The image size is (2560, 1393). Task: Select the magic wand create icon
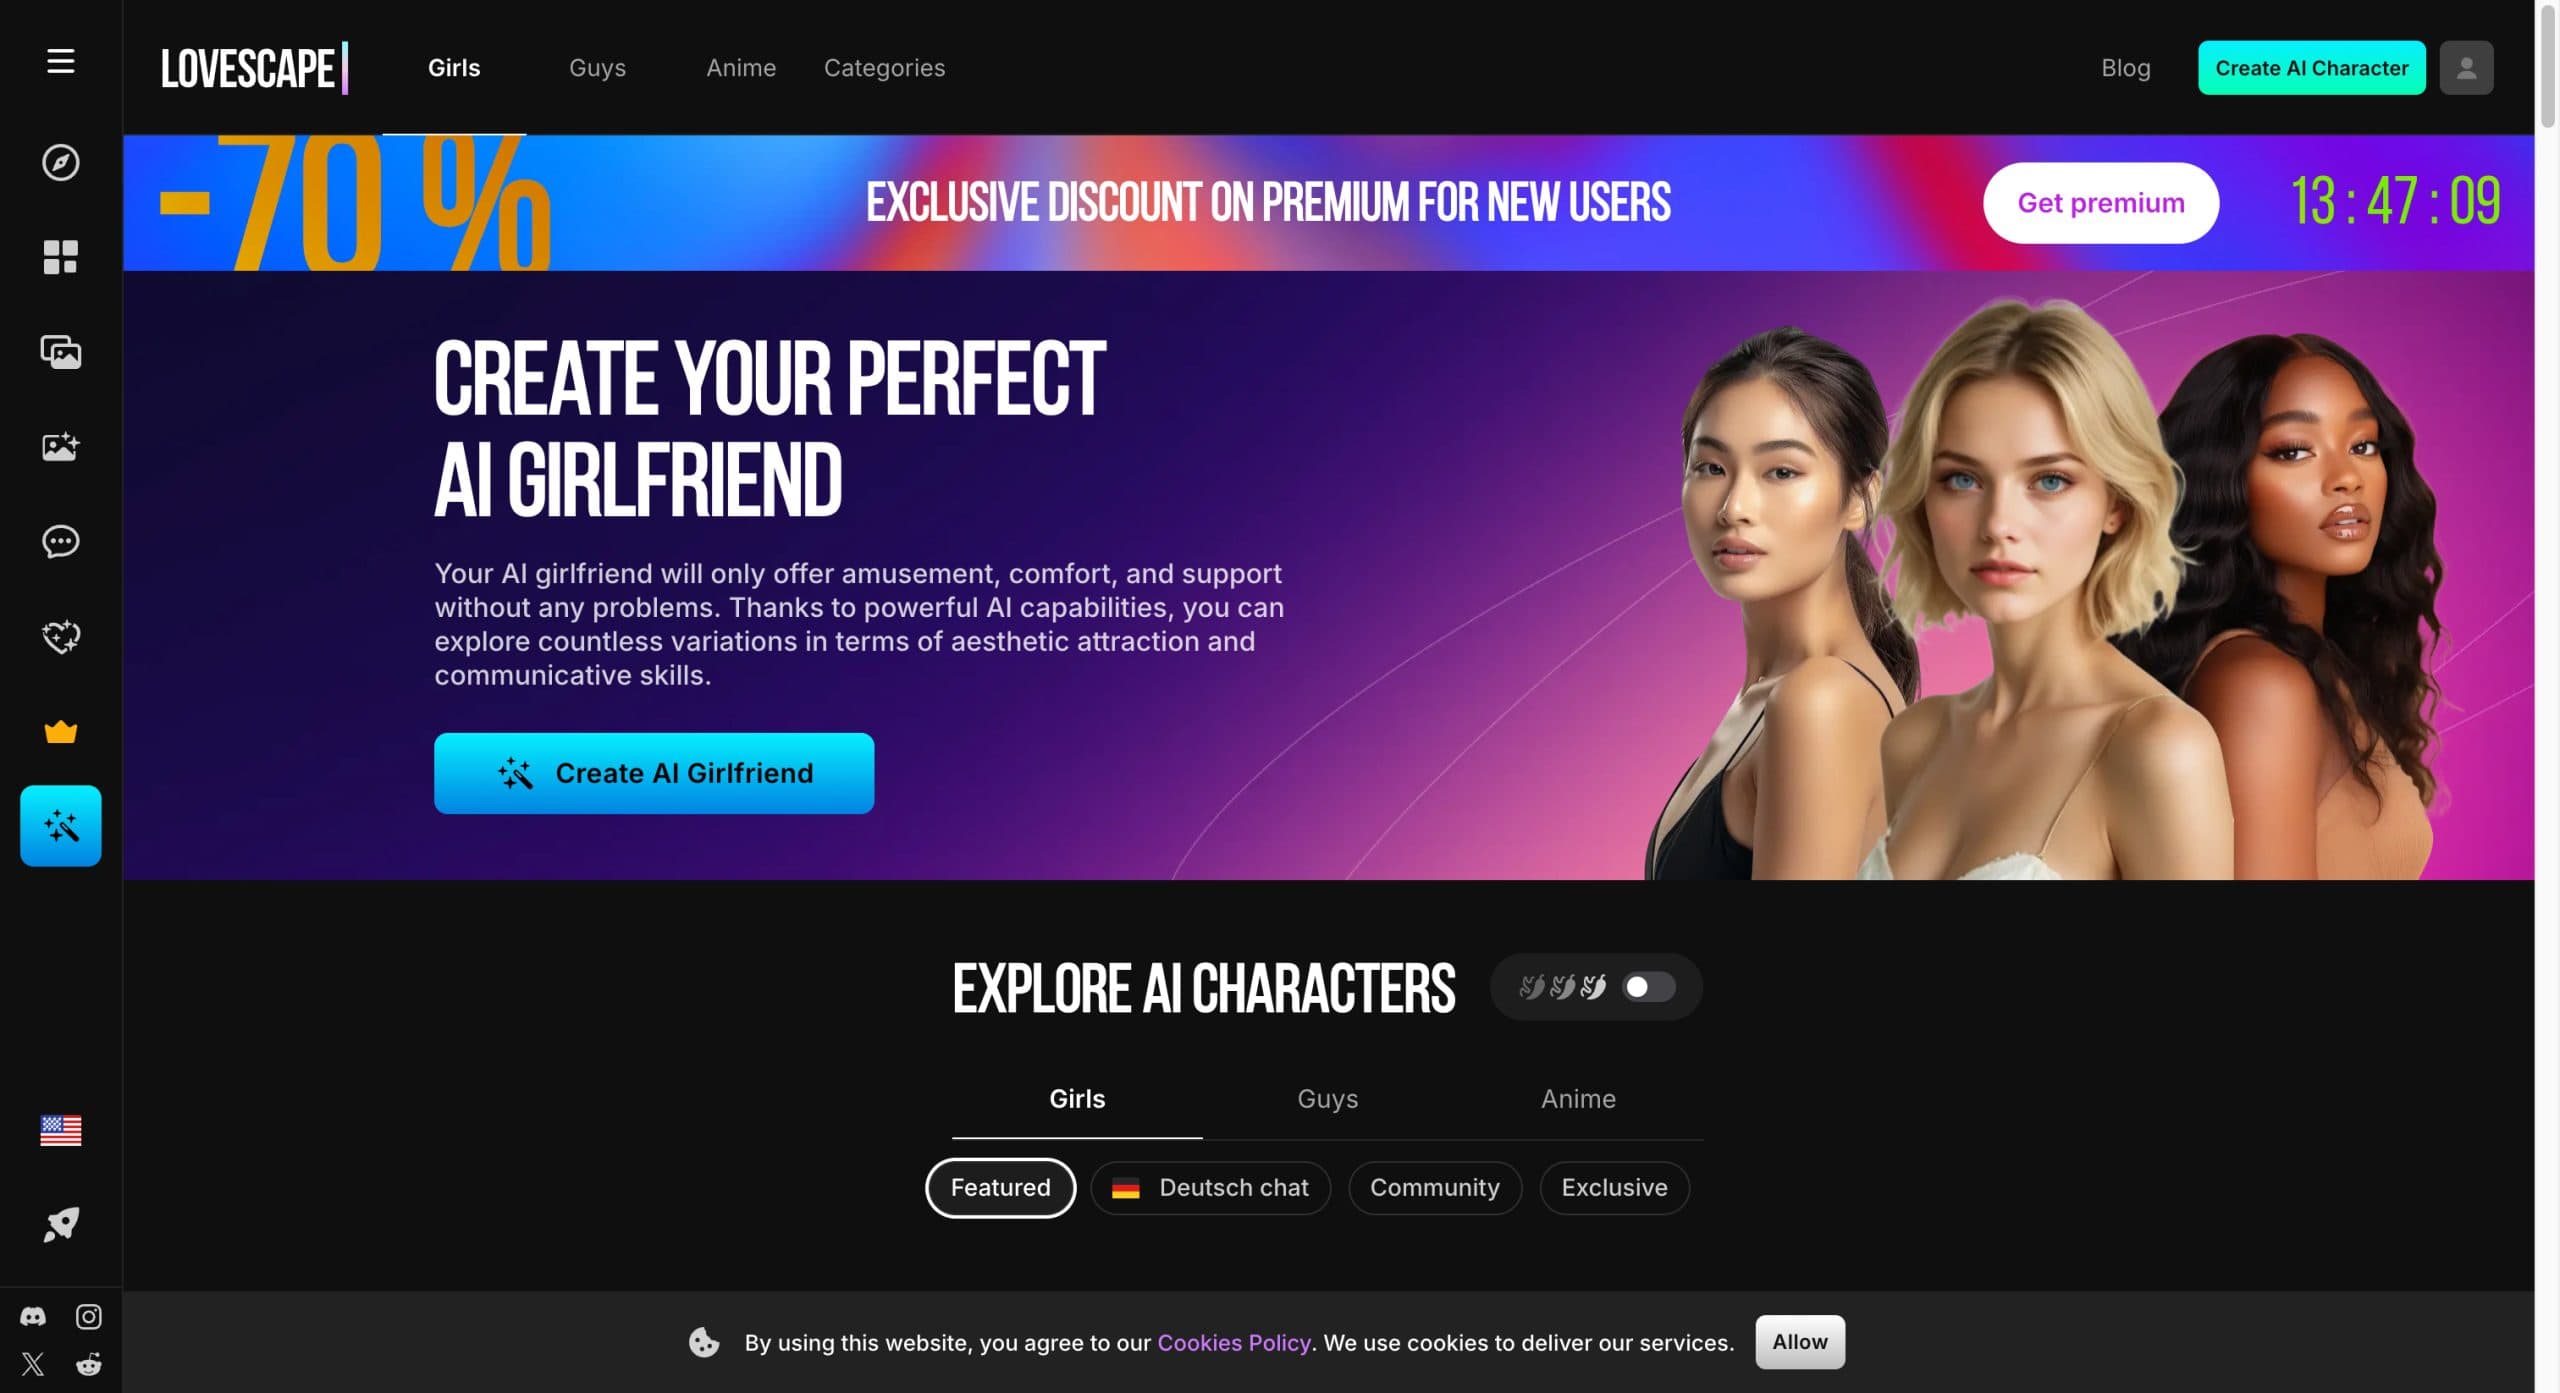(60, 826)
